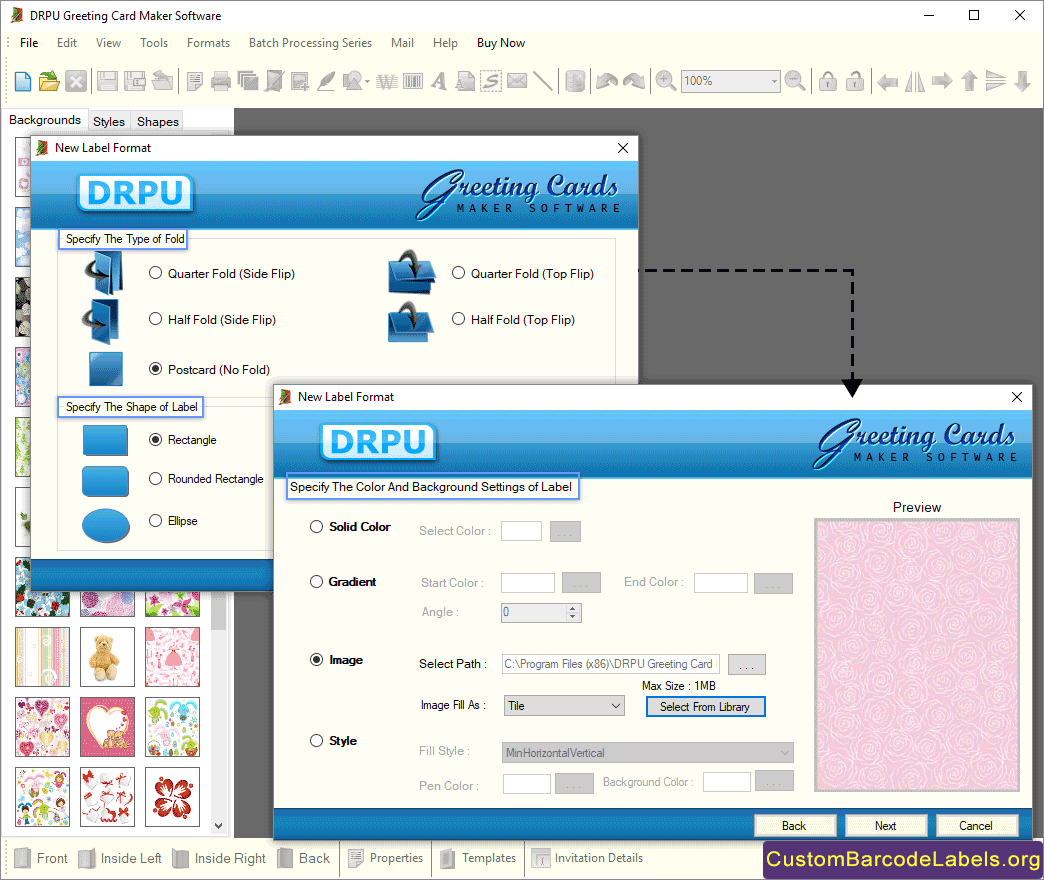Click the up arrow icon in the toolbar
Viewport: 1044px width, 880px height.
pyautogui.click(x=969, y=81)
